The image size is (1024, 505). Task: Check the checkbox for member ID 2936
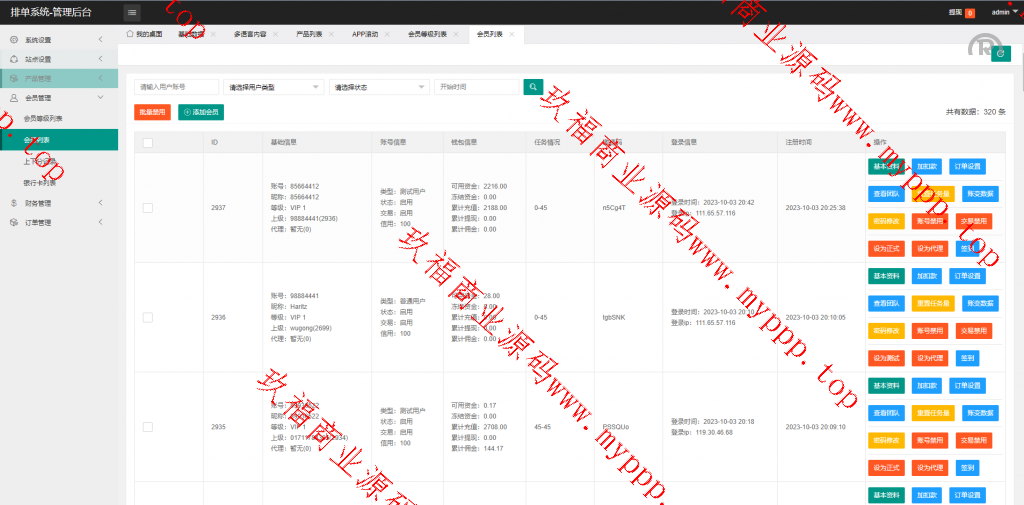(148, 317)
